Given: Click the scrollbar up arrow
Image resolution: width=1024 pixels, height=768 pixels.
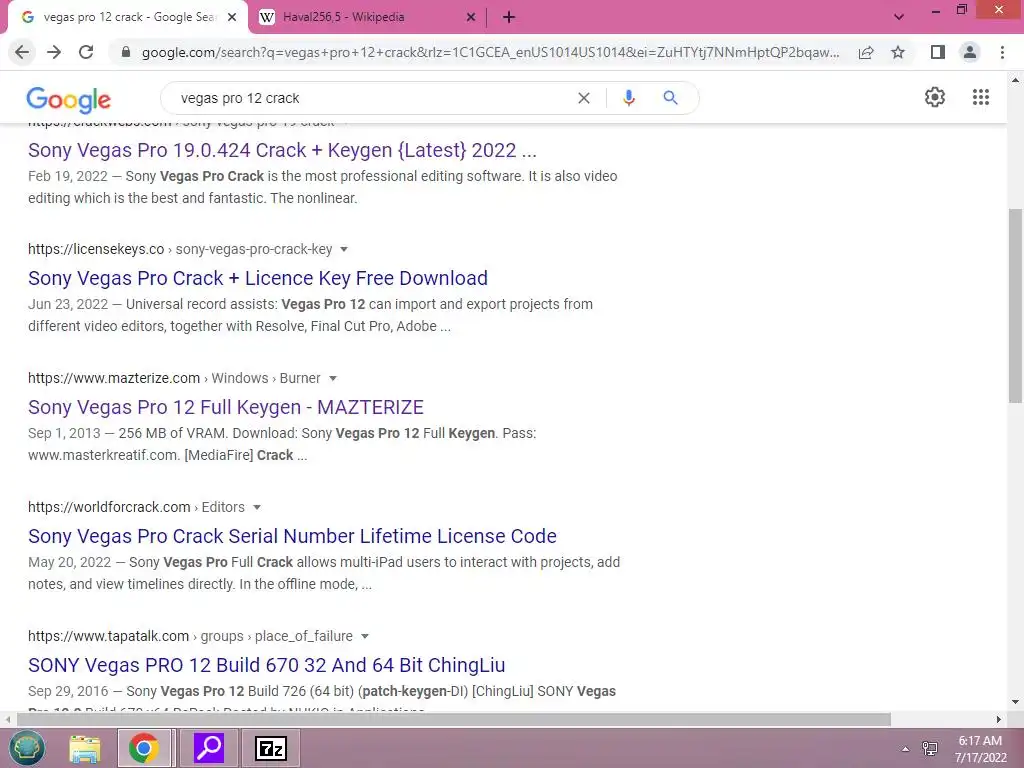Looking at the screenshot, I should 1015,80.
